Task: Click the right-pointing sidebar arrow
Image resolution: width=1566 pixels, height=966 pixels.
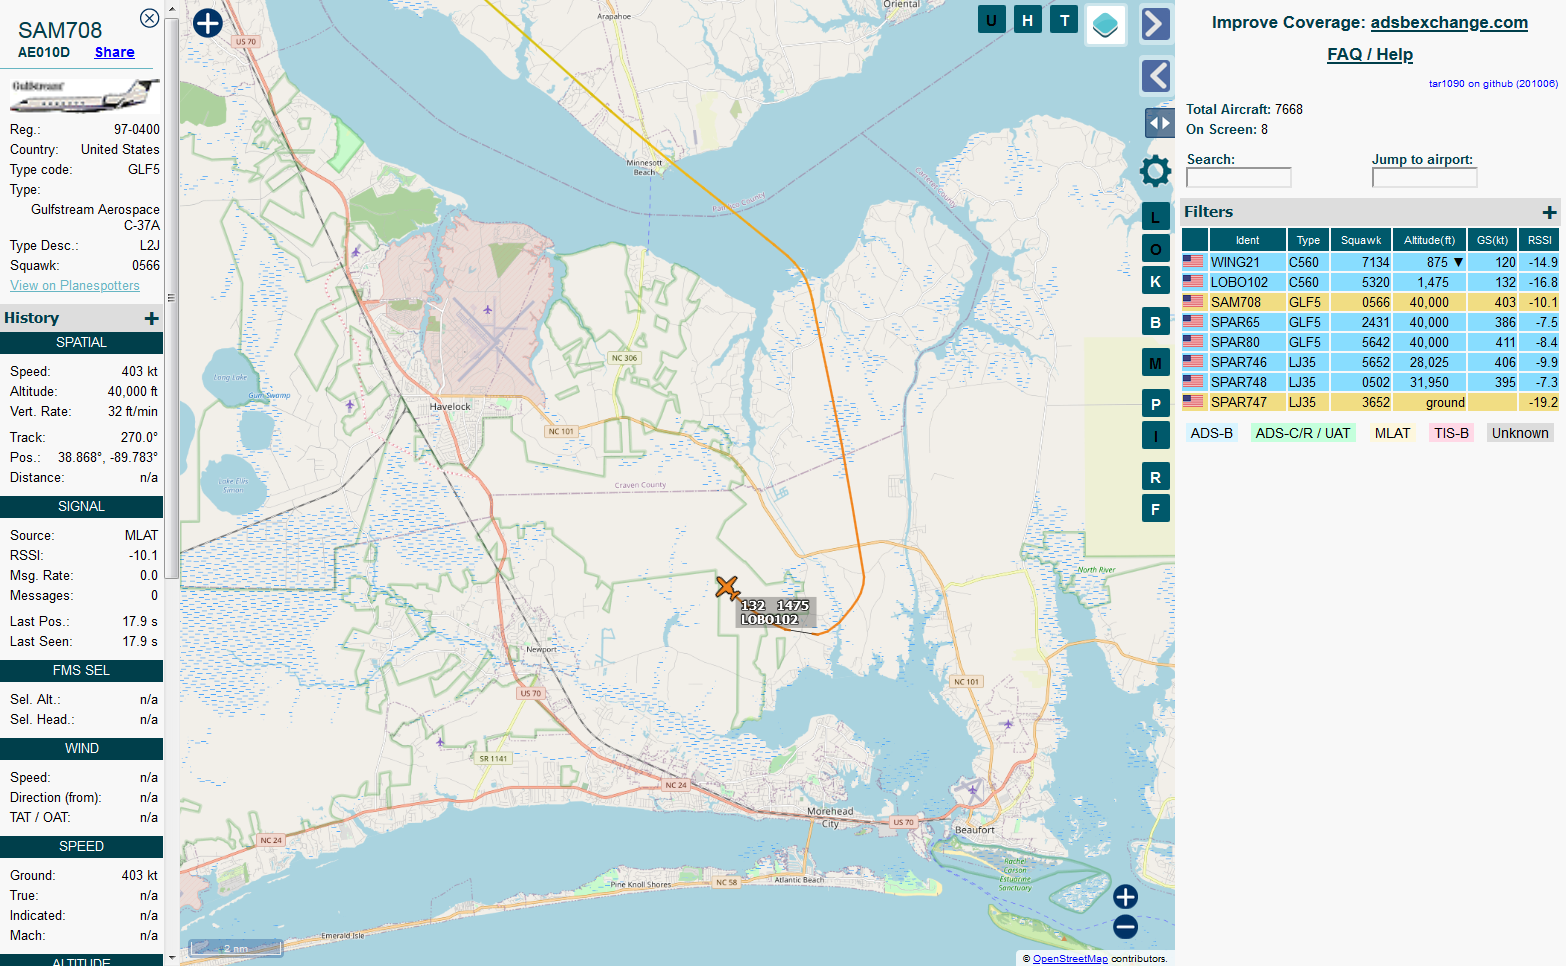Action: [1155, 24]
